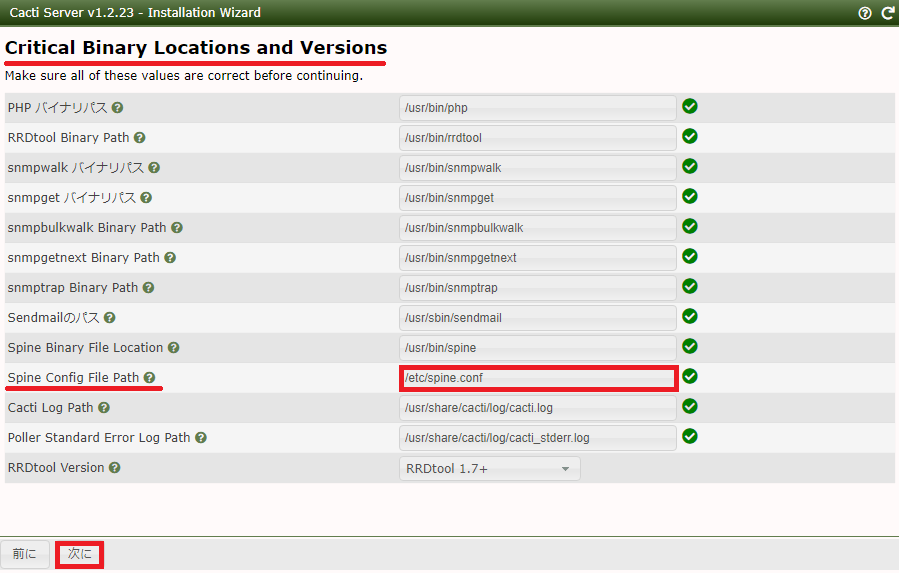The image size is (899, 573).
Task: Show help for Spine Binary File Location
Action: pyautogui.click(x=174, y=348)
